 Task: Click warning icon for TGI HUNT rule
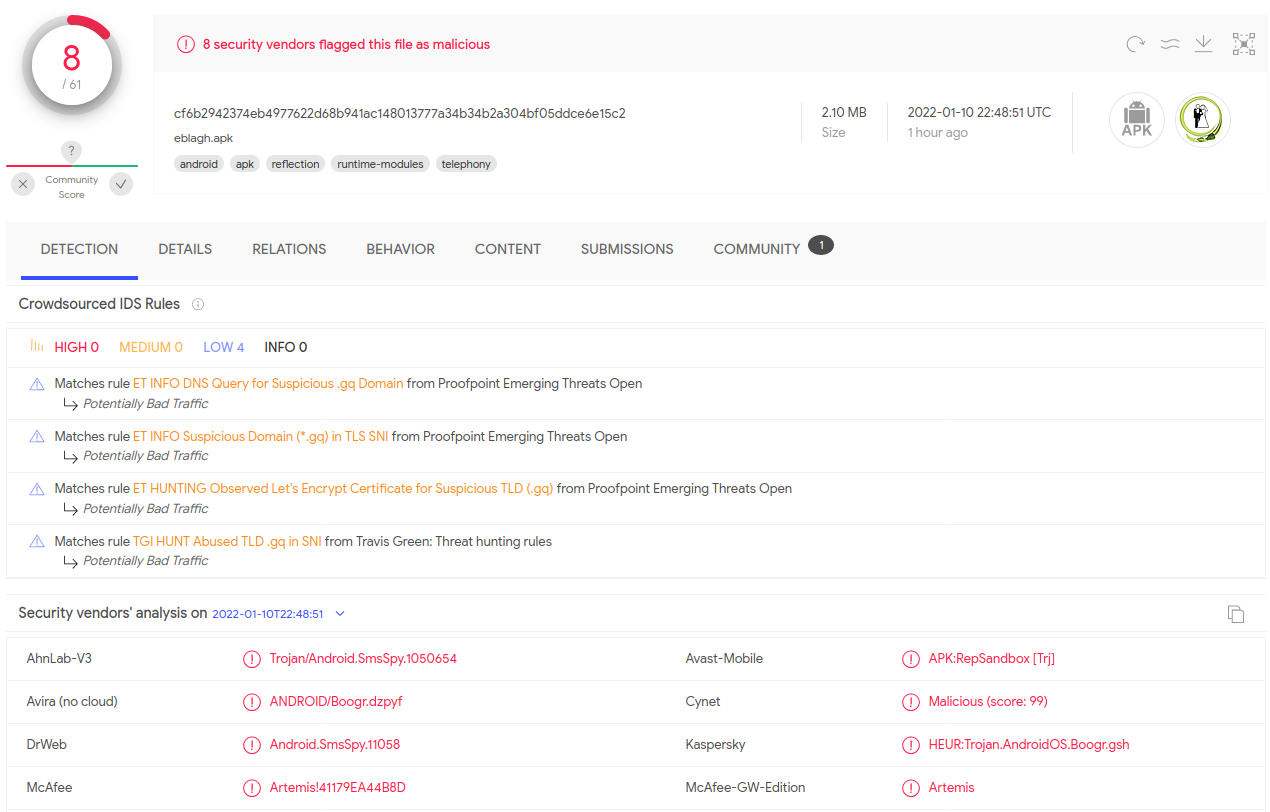[x=37, y=541]
